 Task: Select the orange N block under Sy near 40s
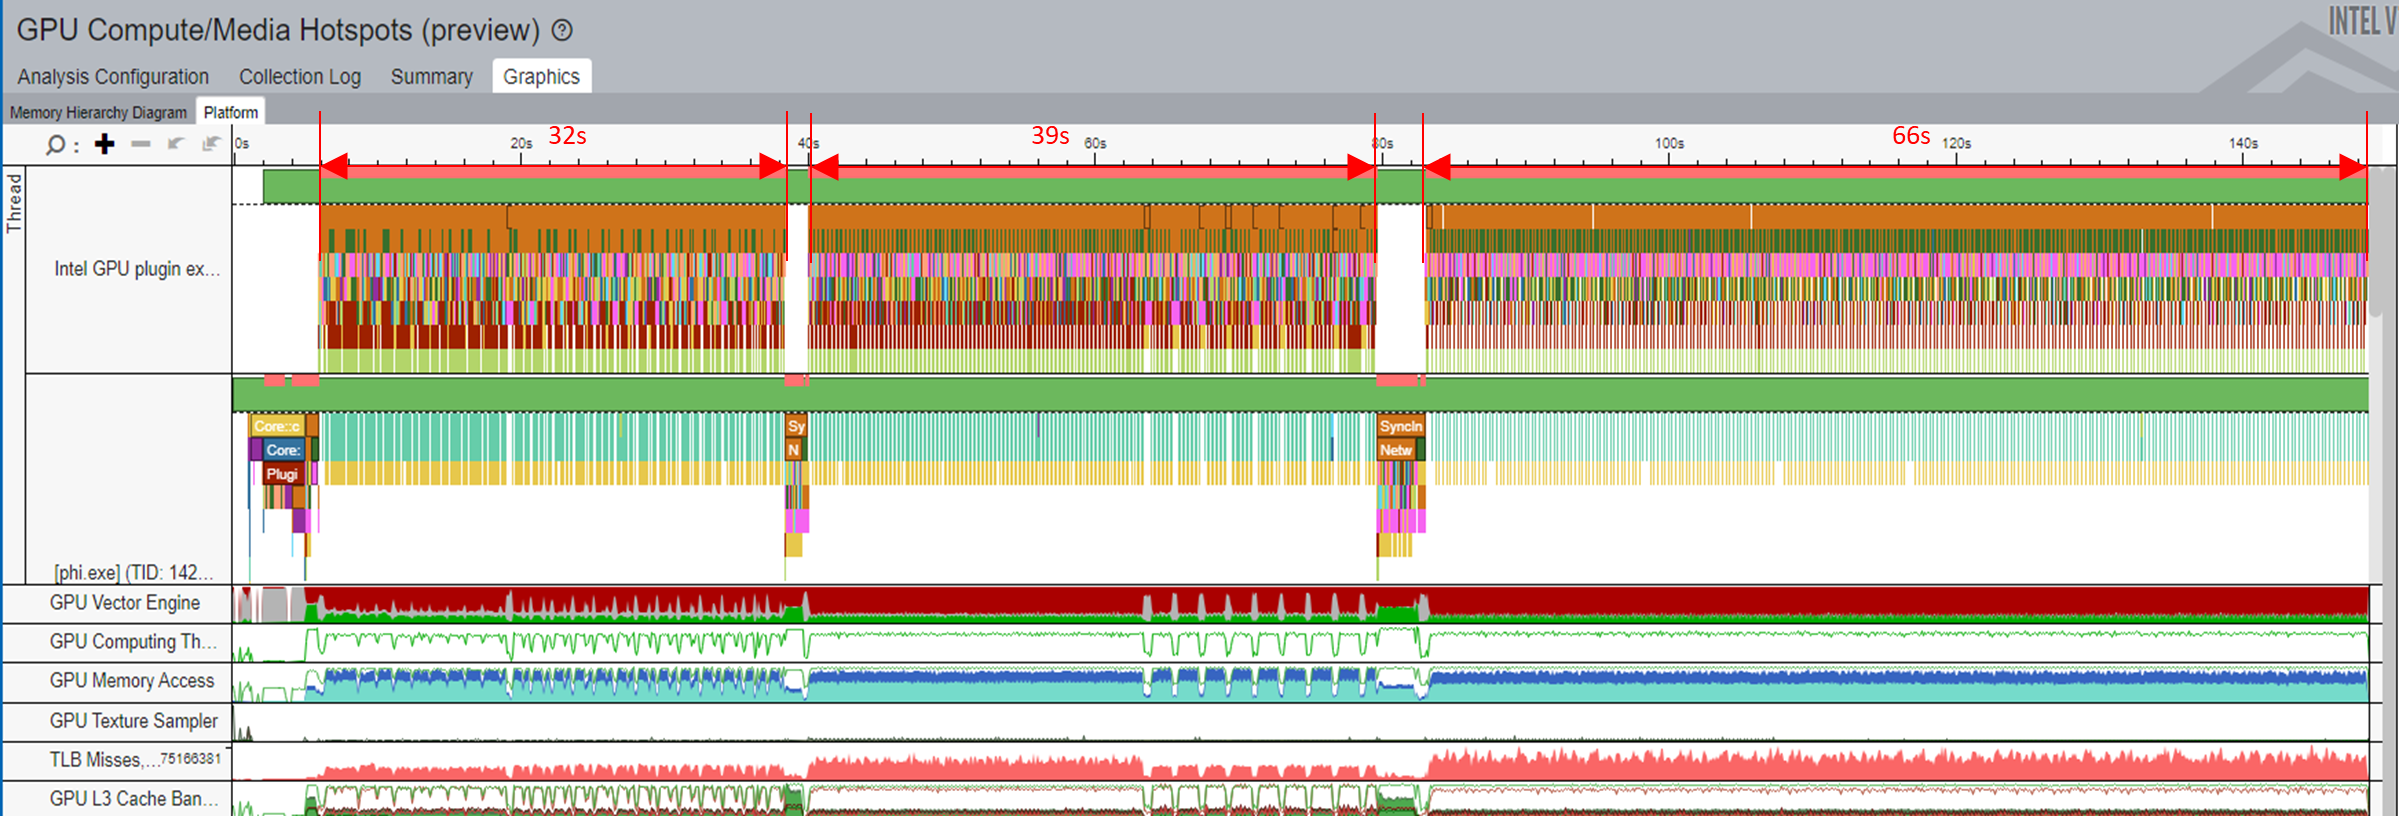793,450
